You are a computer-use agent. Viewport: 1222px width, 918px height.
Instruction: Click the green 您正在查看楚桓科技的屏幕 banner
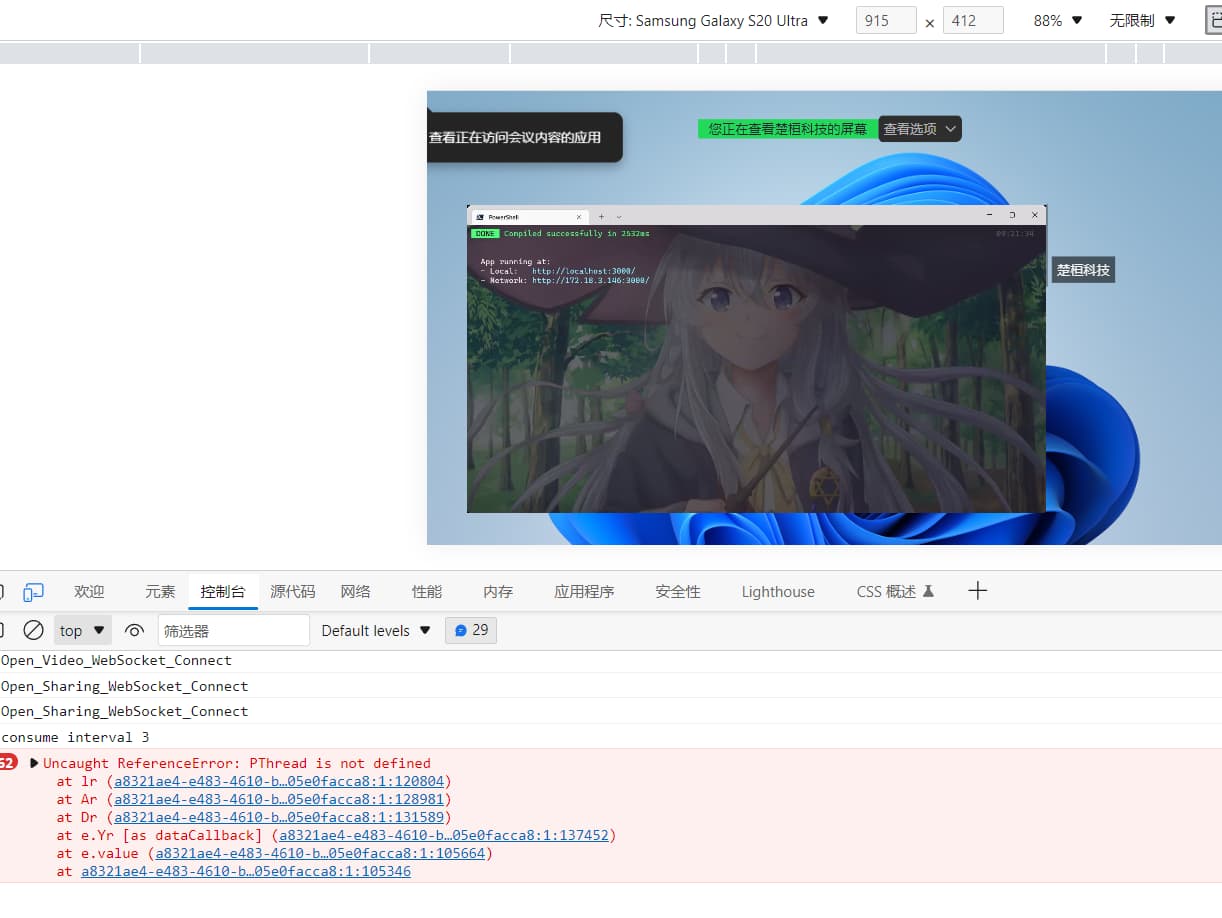[x=788, y=129]
